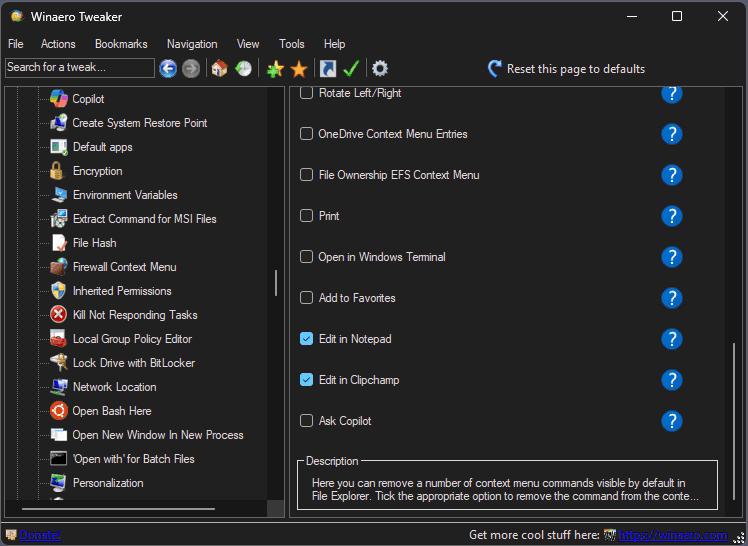Open the orange star Bookmarks icon
Screen dimensions: 748x546
click(x=299, y=69)
